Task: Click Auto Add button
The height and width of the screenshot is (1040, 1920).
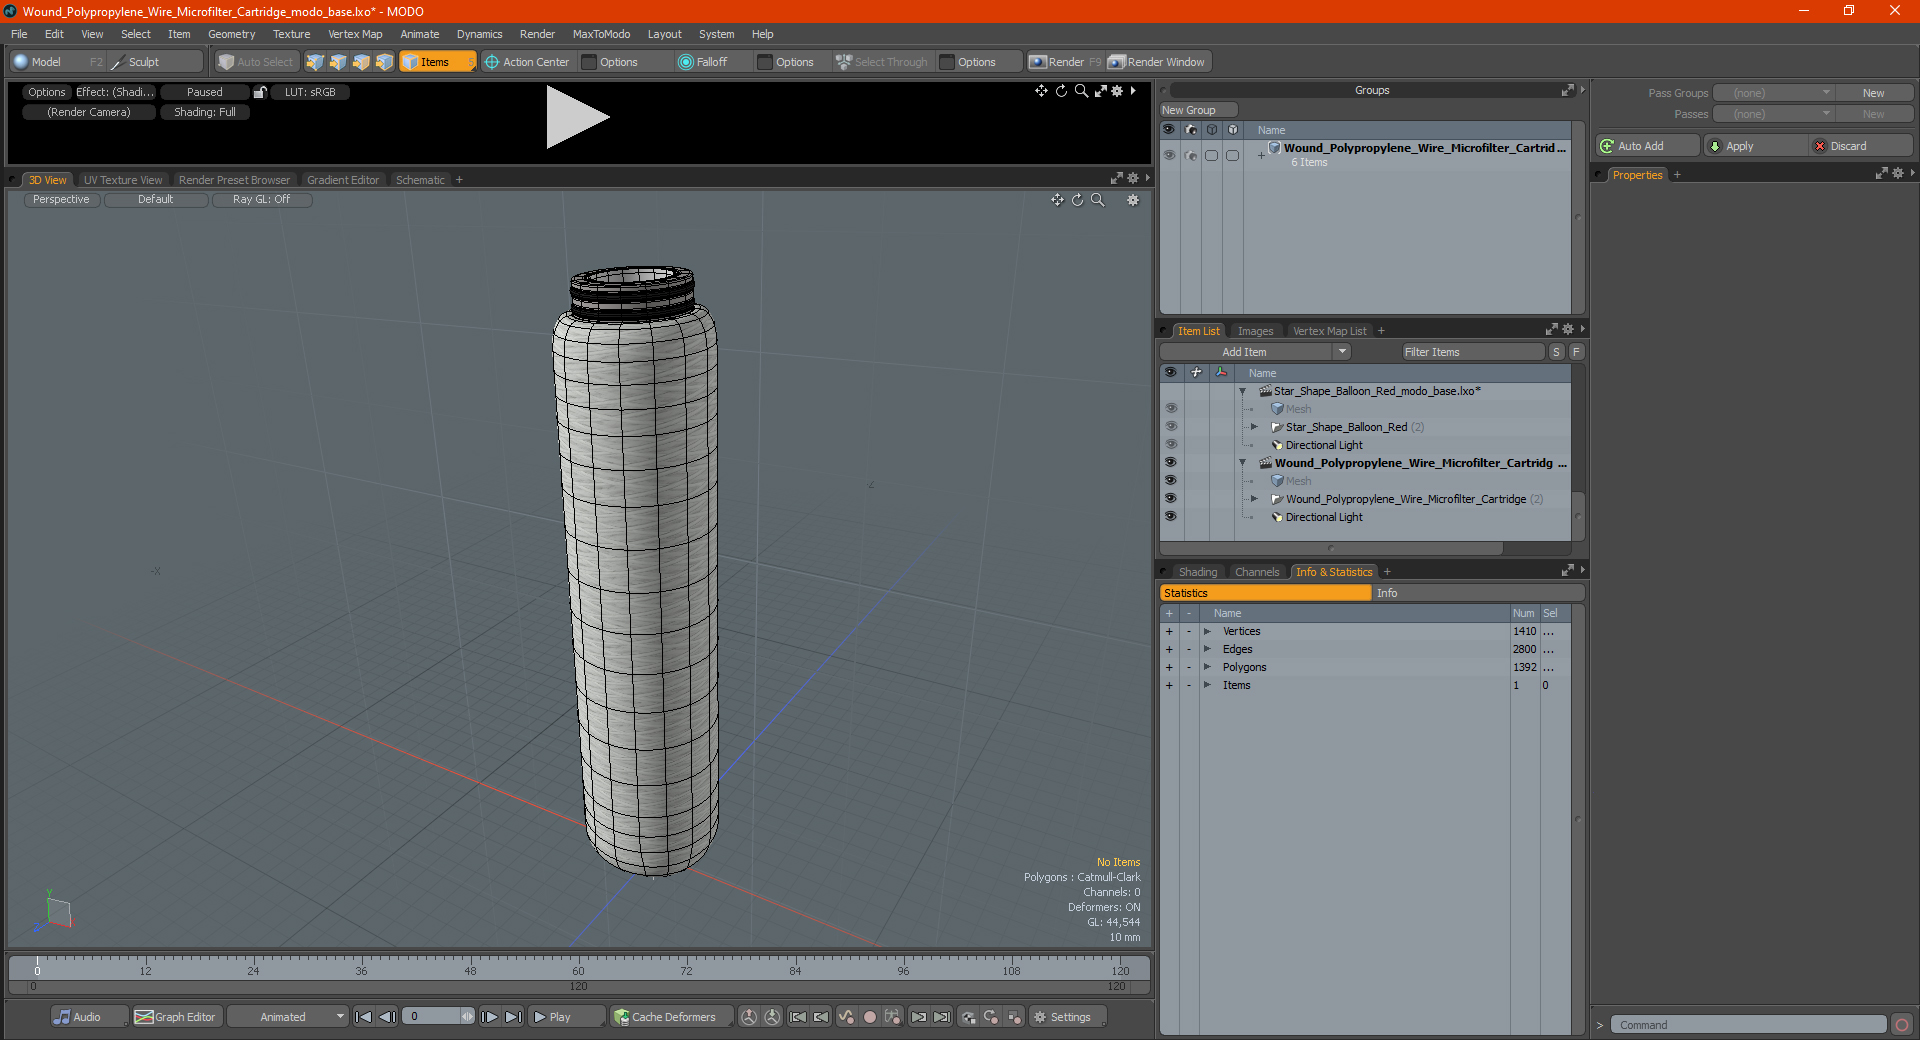Action: tap(1648, 146)
